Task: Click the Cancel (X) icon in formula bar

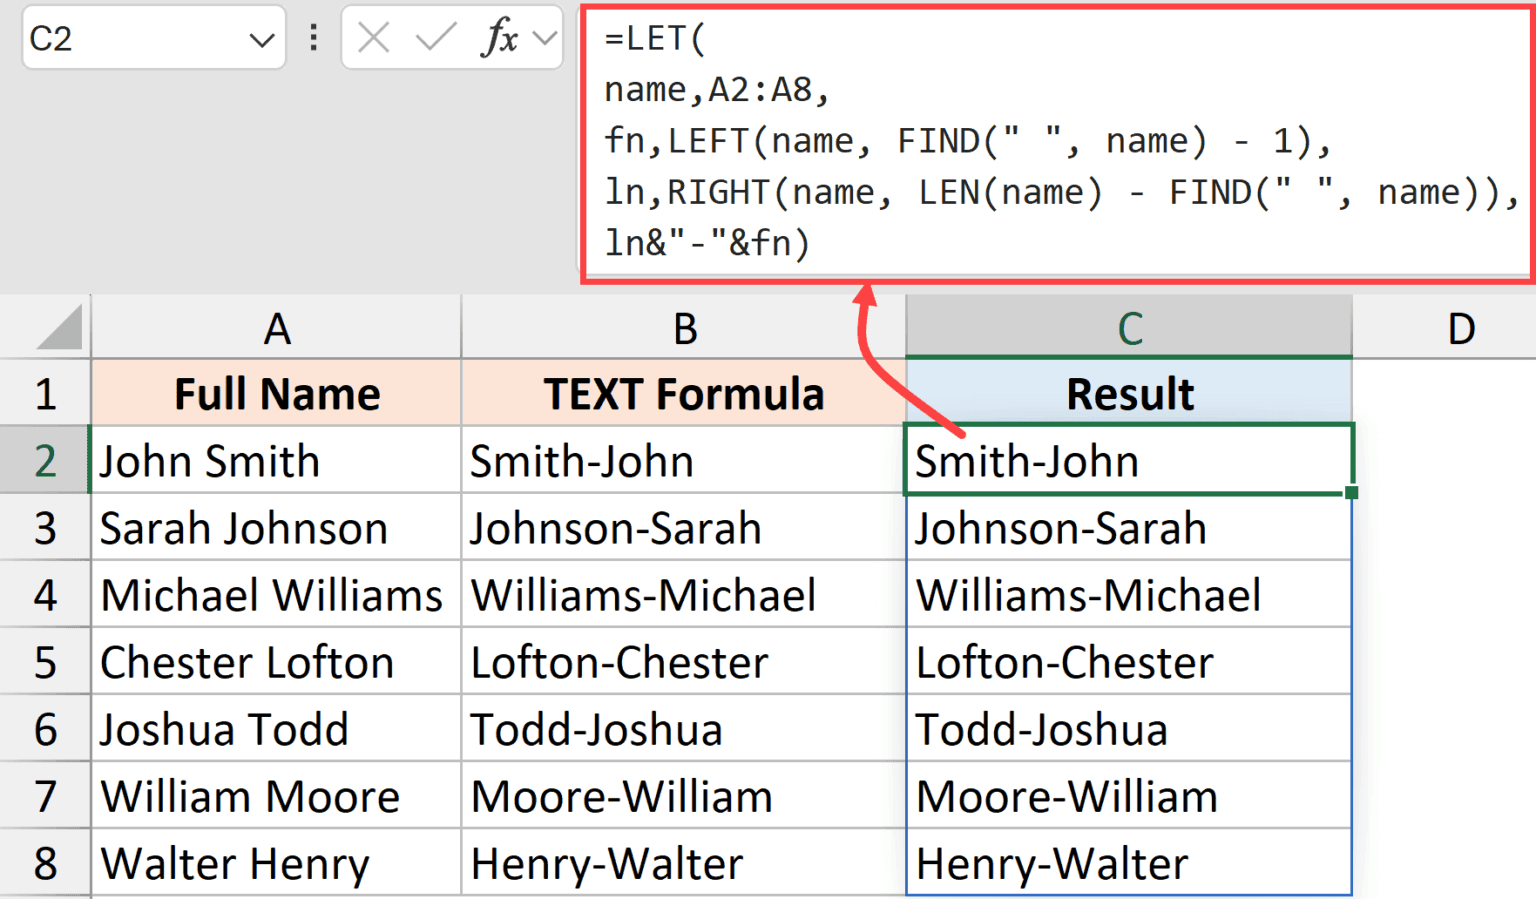Action: (x=373, y=37)
